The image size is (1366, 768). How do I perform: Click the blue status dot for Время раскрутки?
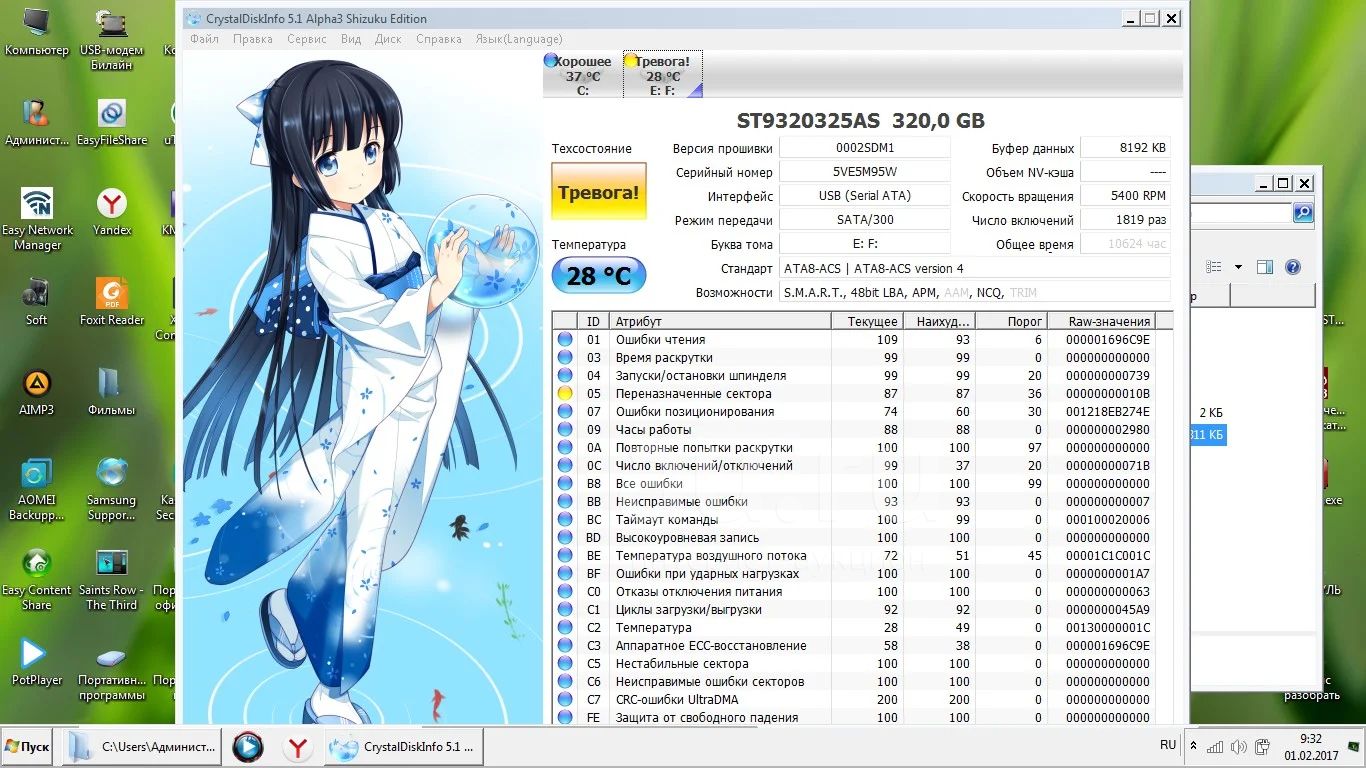click(565, 358)
